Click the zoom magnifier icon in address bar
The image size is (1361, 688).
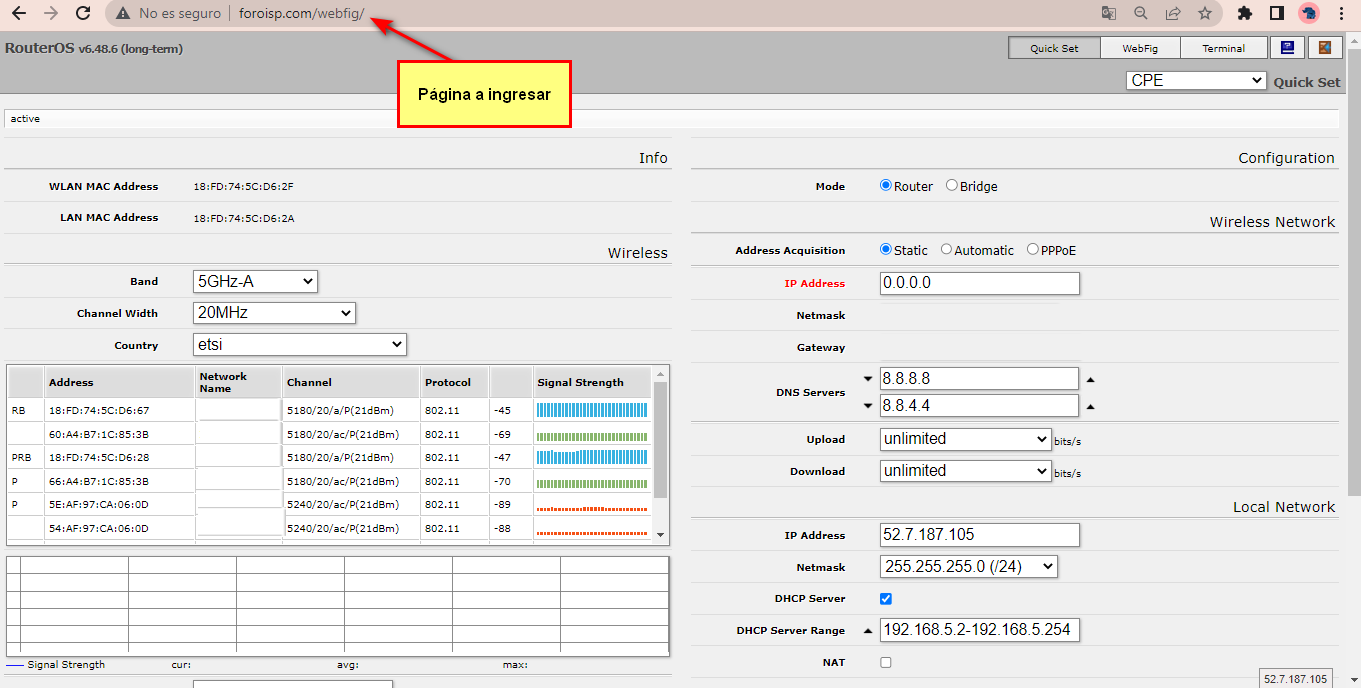click(x=1141, y=13)
